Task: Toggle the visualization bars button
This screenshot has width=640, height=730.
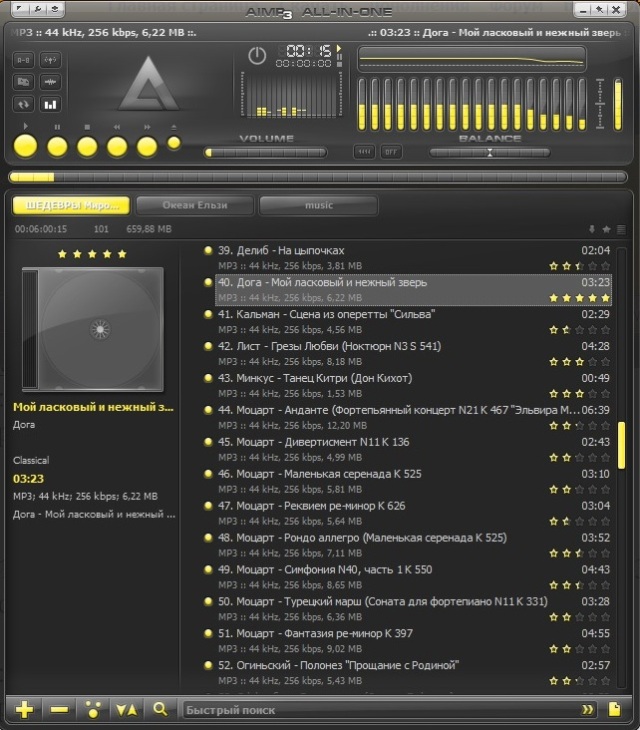Action: click(x=50, y=105)
